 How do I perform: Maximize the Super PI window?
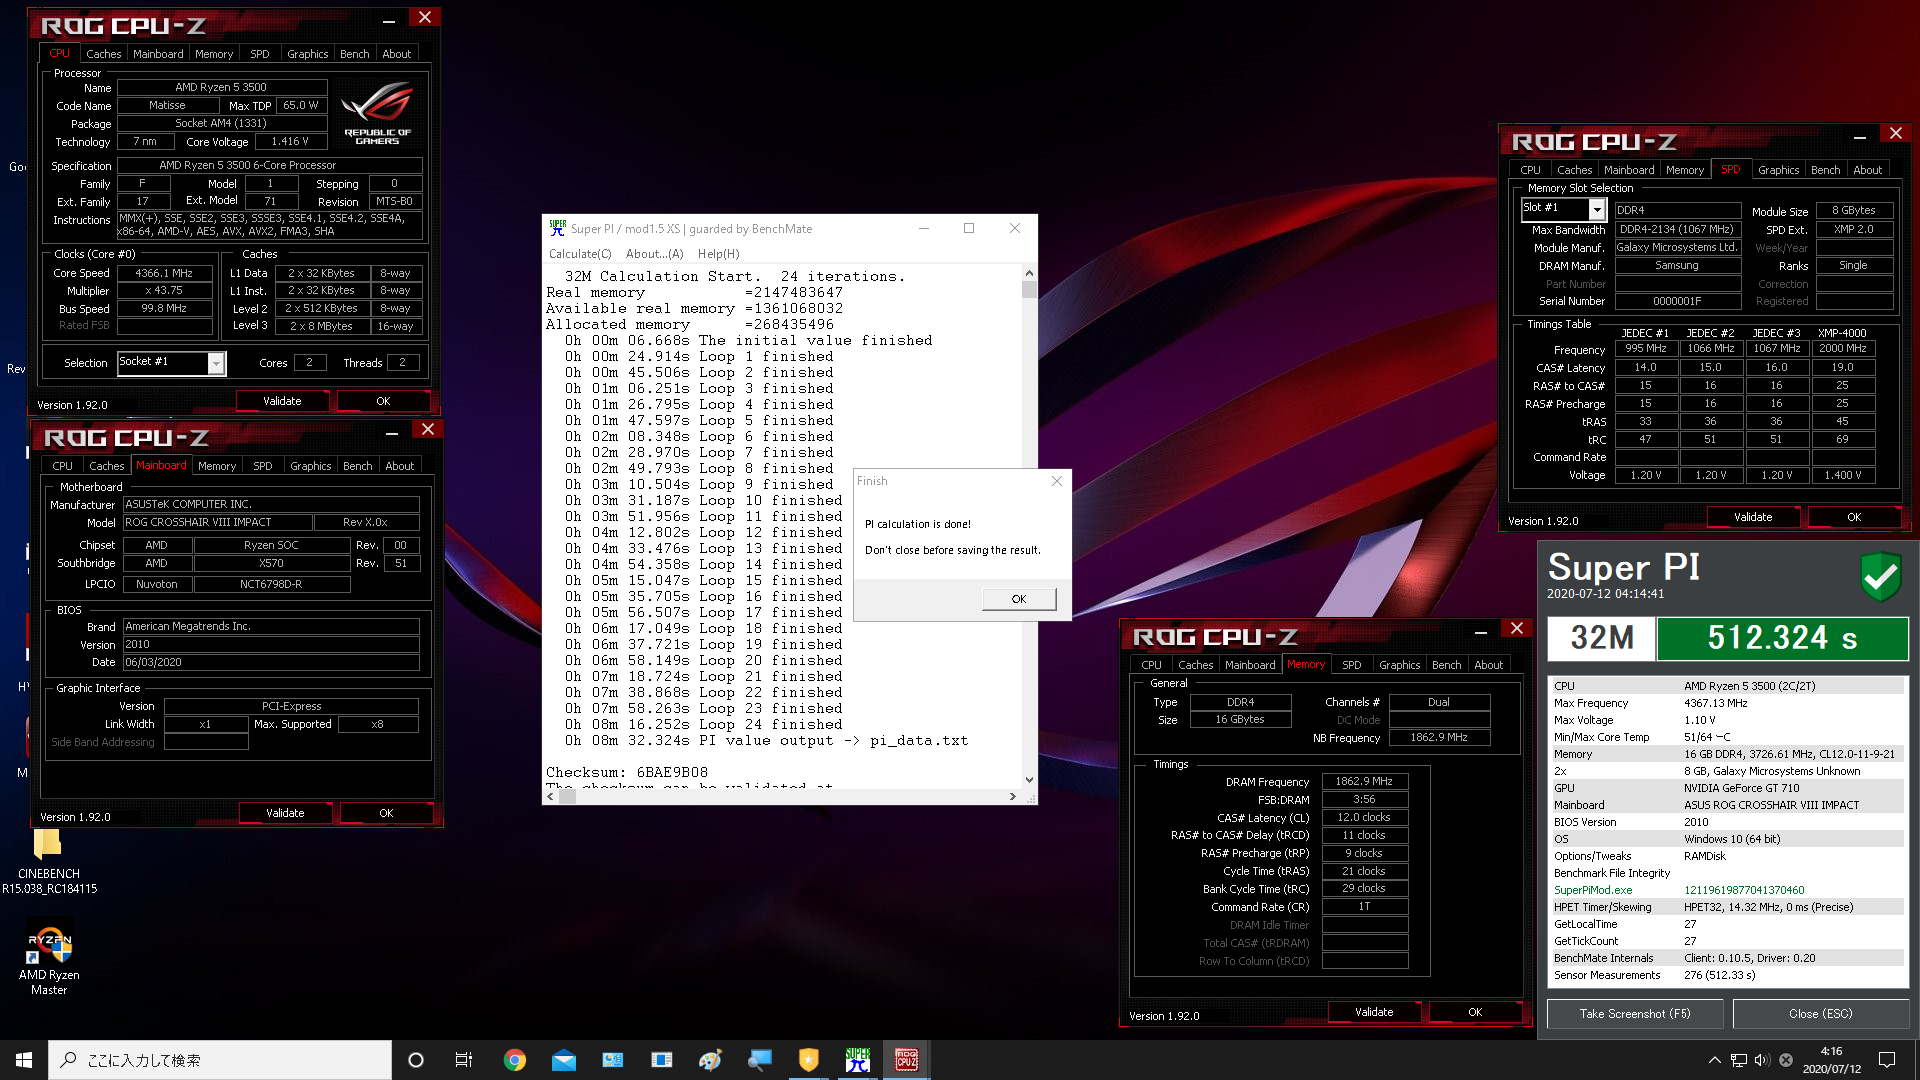coord(969,229)
